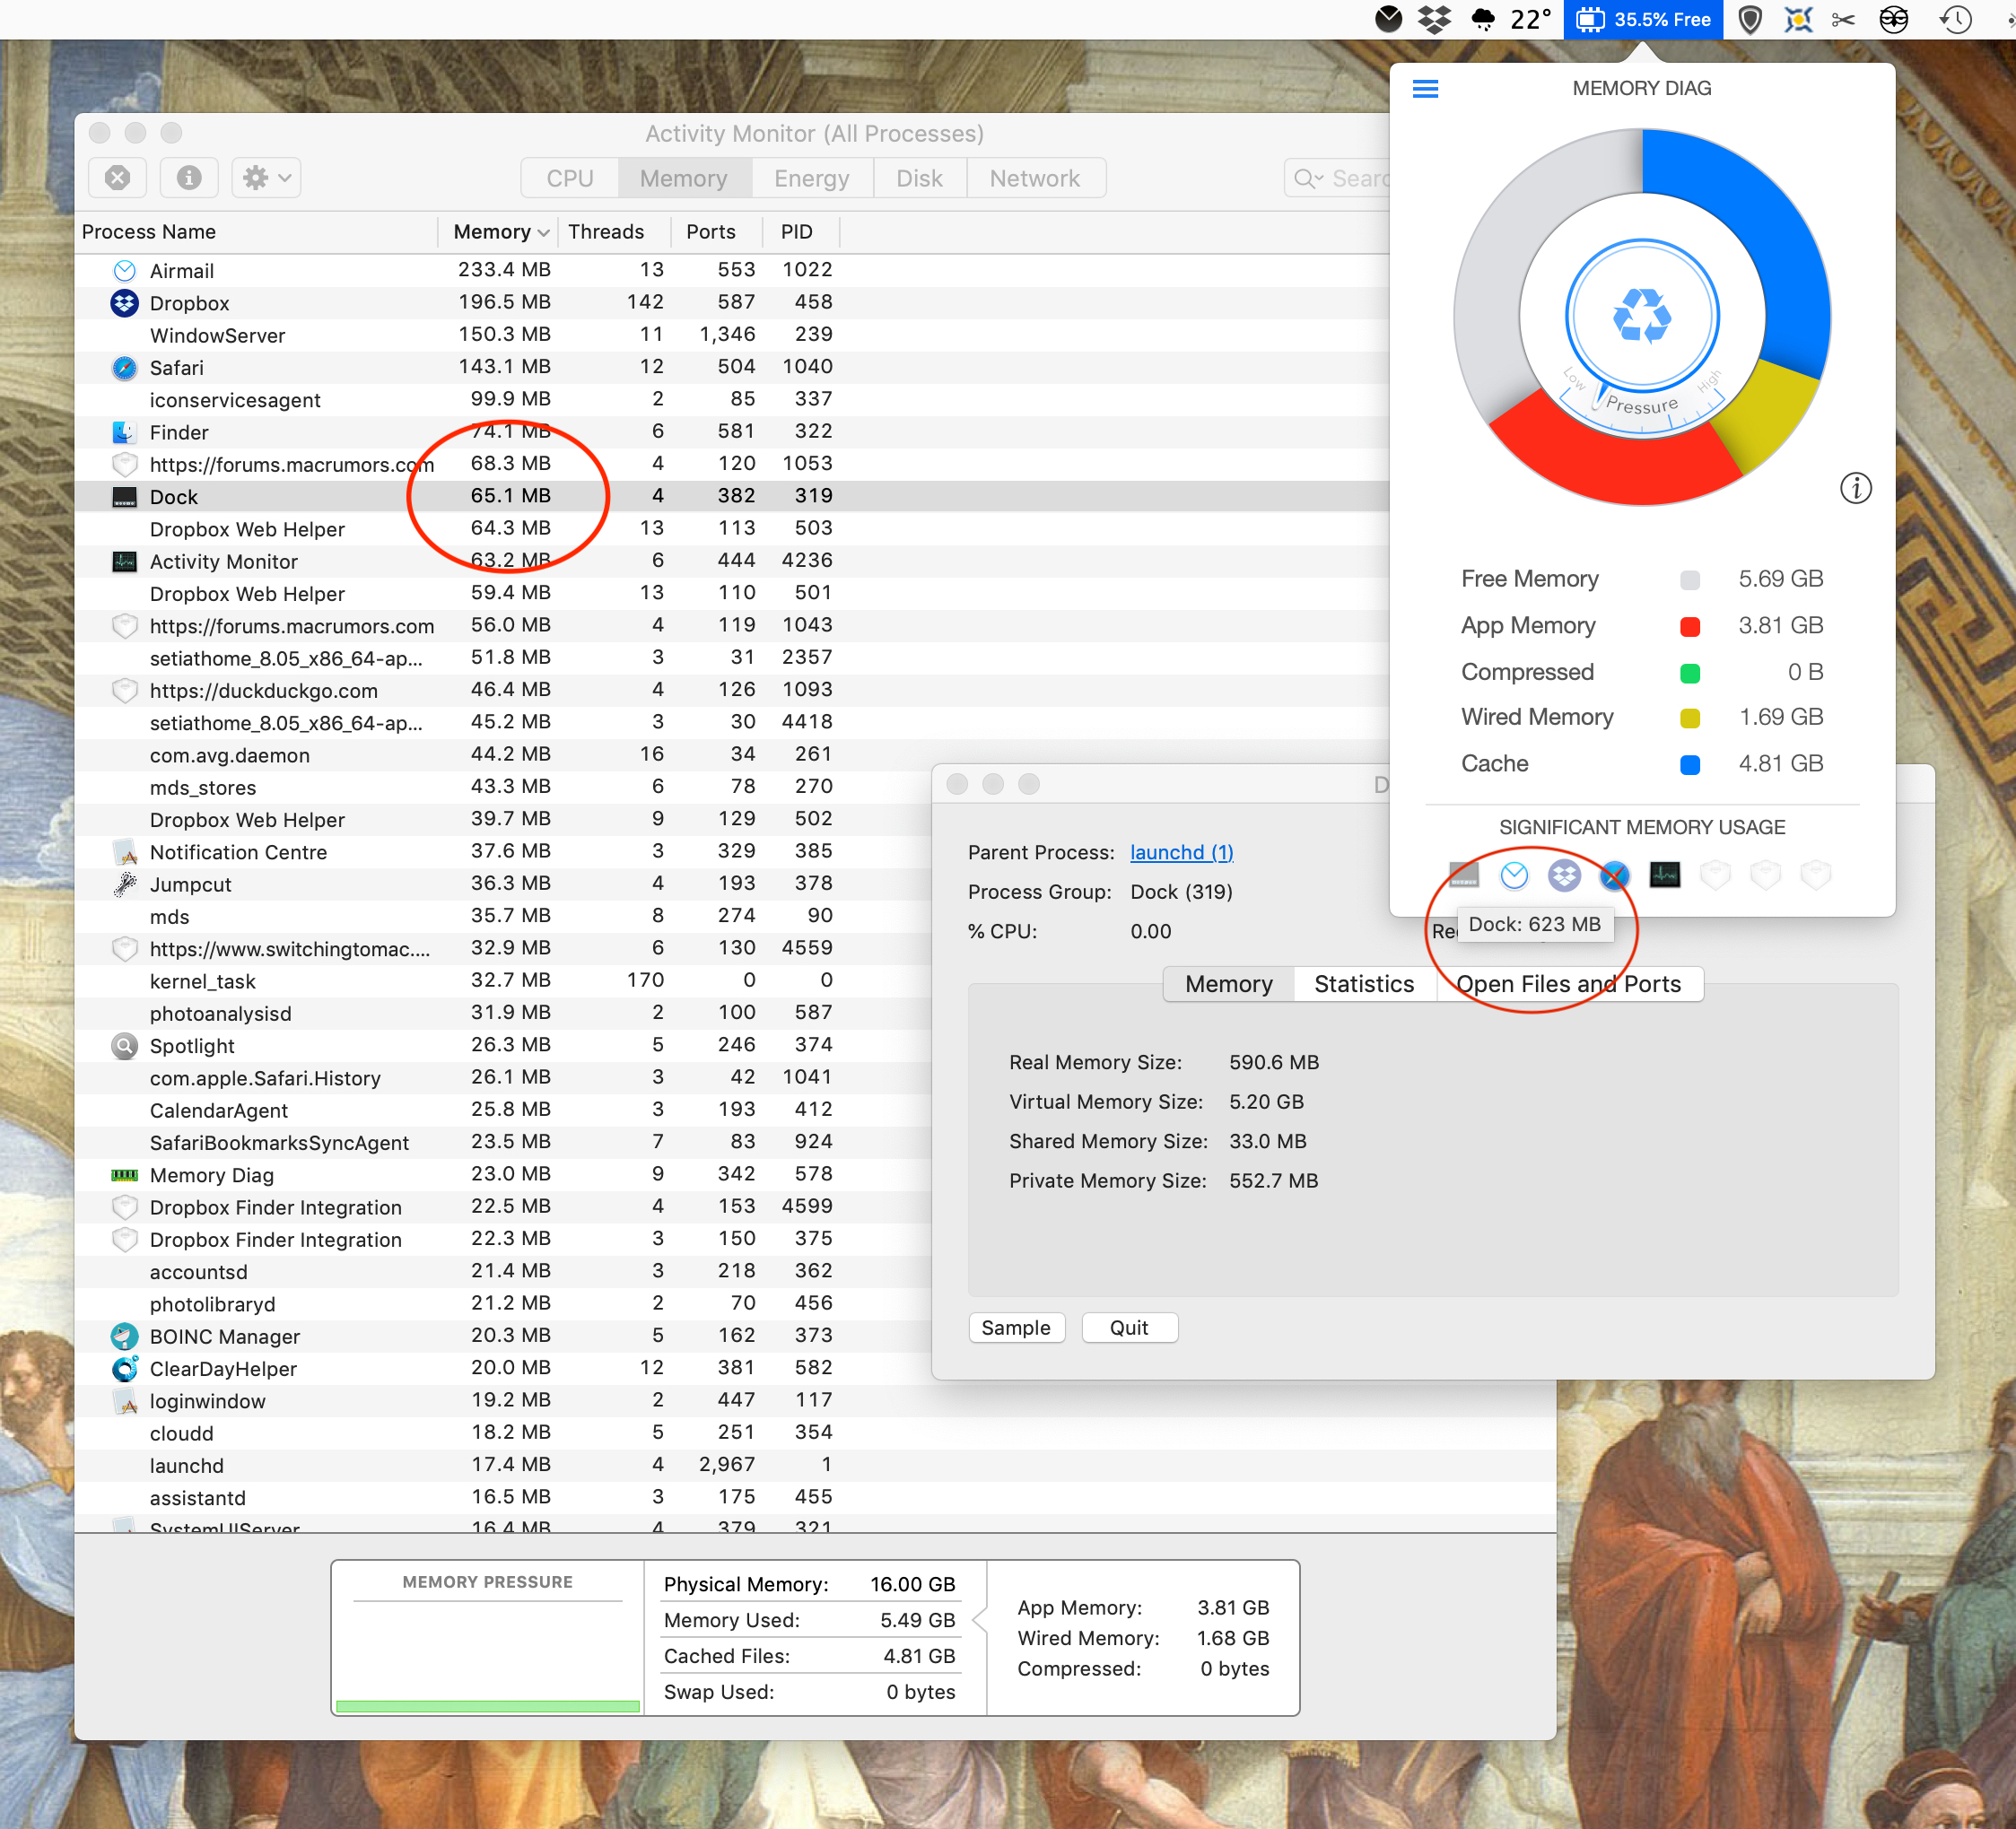Sort by the Process Name column header

pyautogui.click(x=257, y=232)
